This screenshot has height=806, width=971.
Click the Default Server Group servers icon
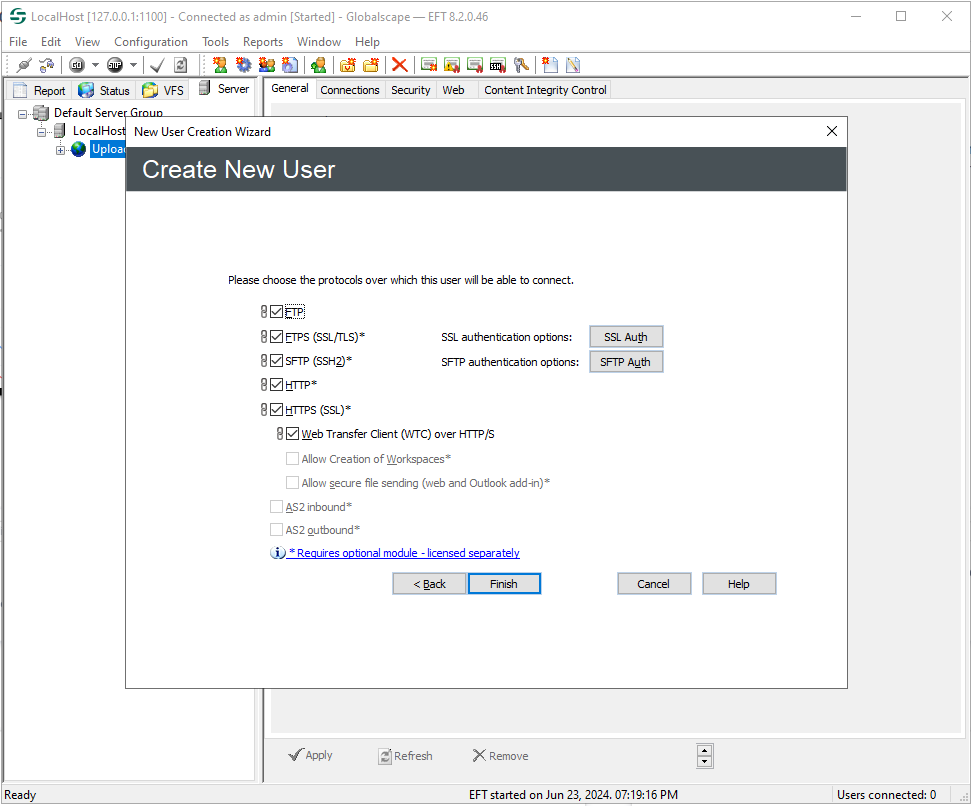(x=41, y=113)
